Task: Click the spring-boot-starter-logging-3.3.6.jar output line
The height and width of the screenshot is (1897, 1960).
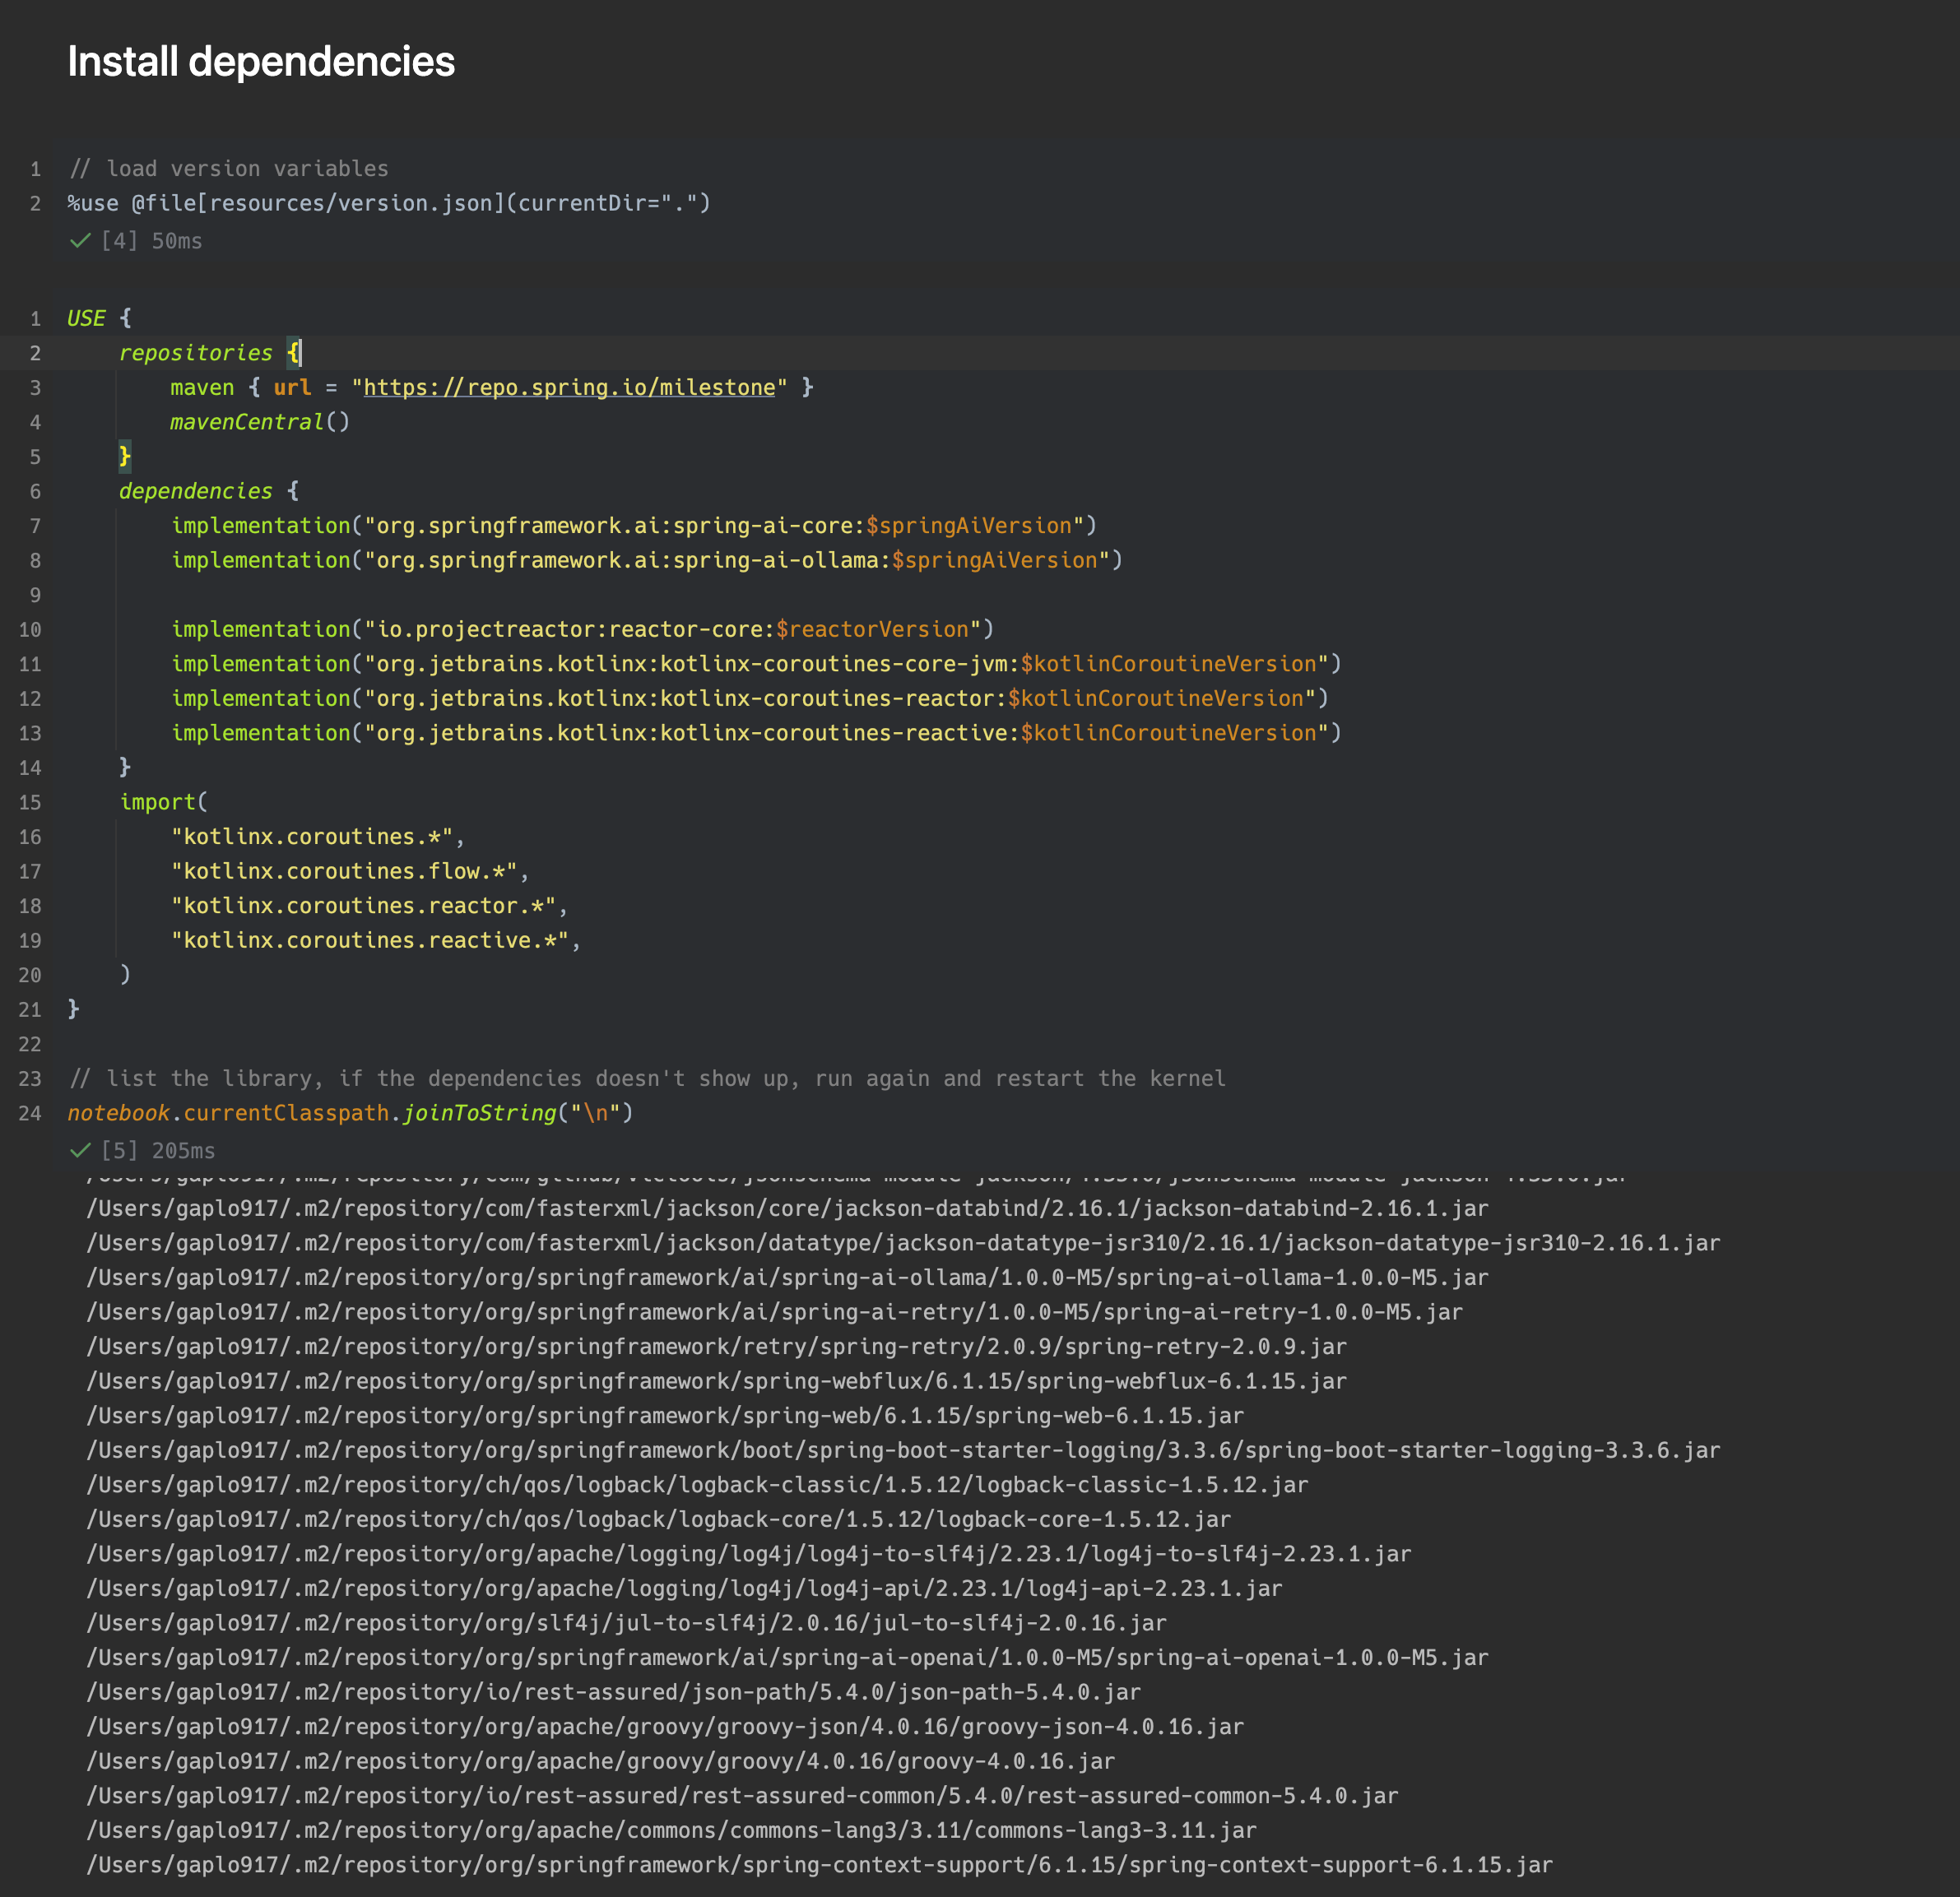Action: click(x=903, y=1451)
